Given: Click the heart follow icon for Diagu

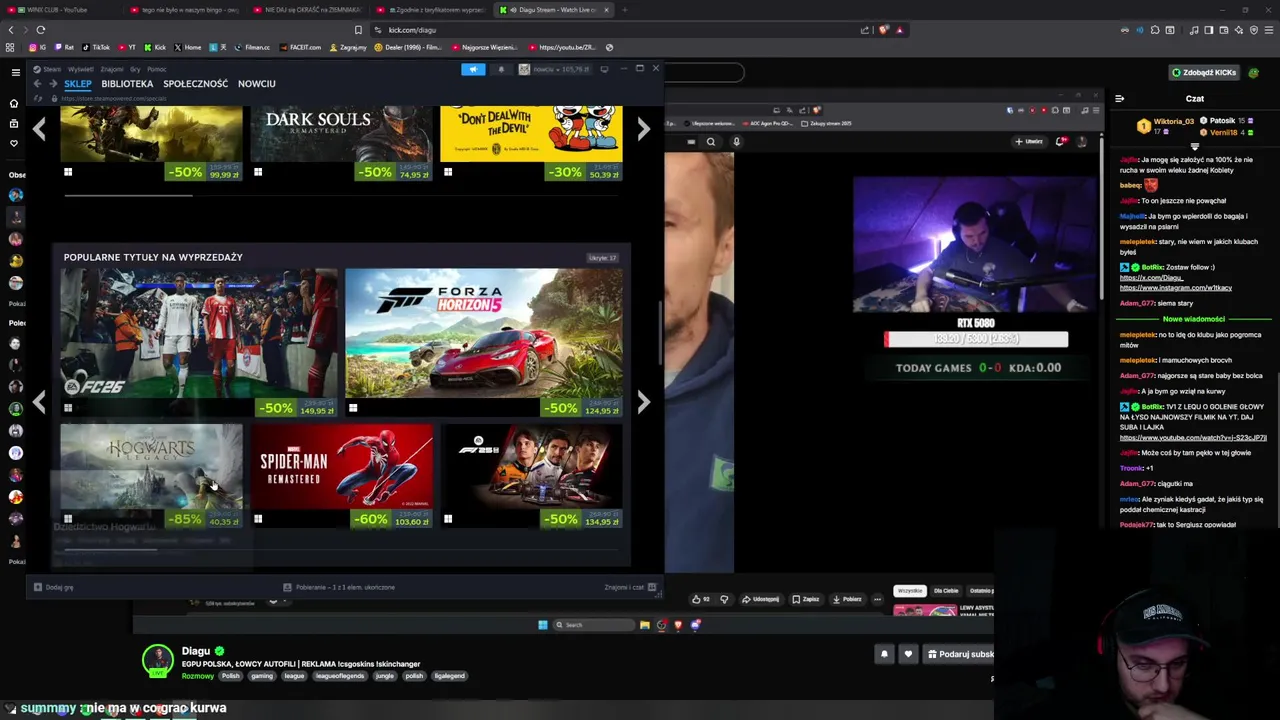Looking at the screenshot, I should [908, 654].
